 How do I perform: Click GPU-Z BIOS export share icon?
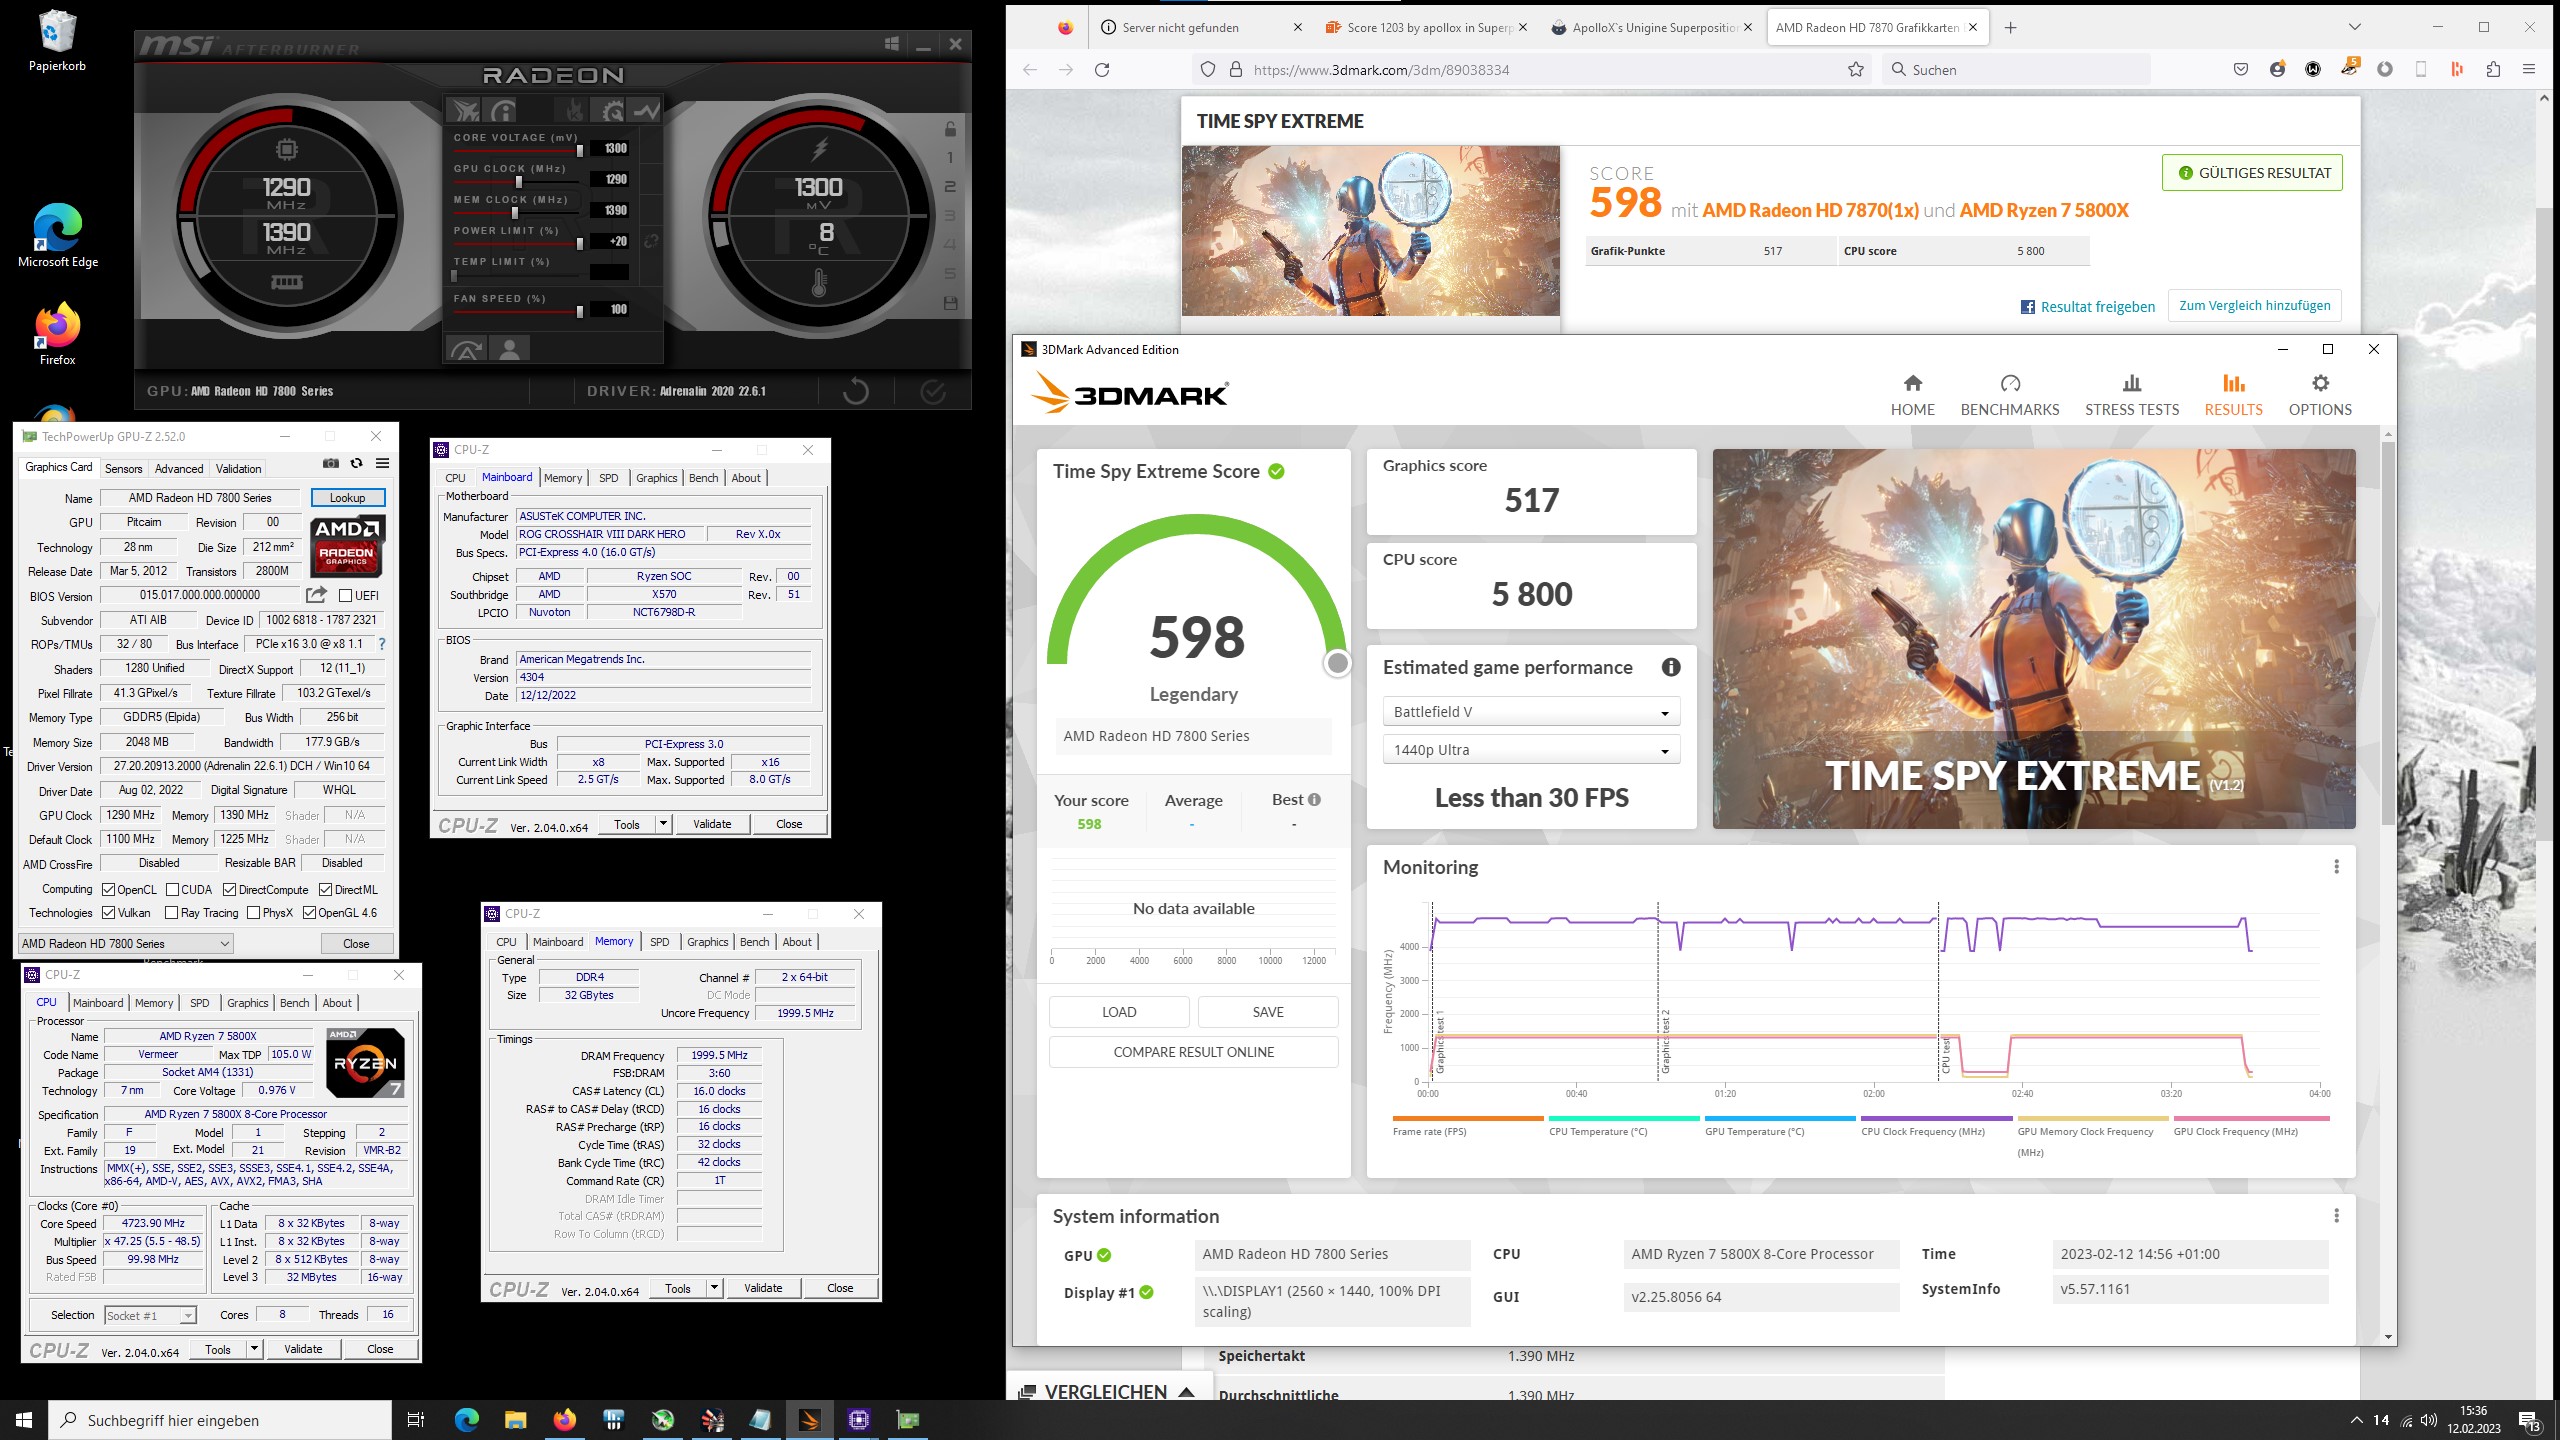coord(316,595)
